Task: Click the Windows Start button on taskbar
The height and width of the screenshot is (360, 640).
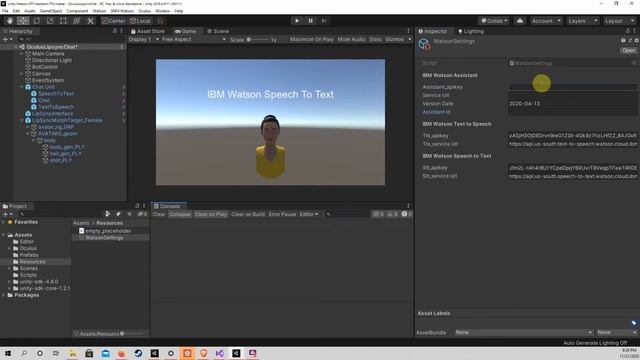Action: click(x=8, y=353)
